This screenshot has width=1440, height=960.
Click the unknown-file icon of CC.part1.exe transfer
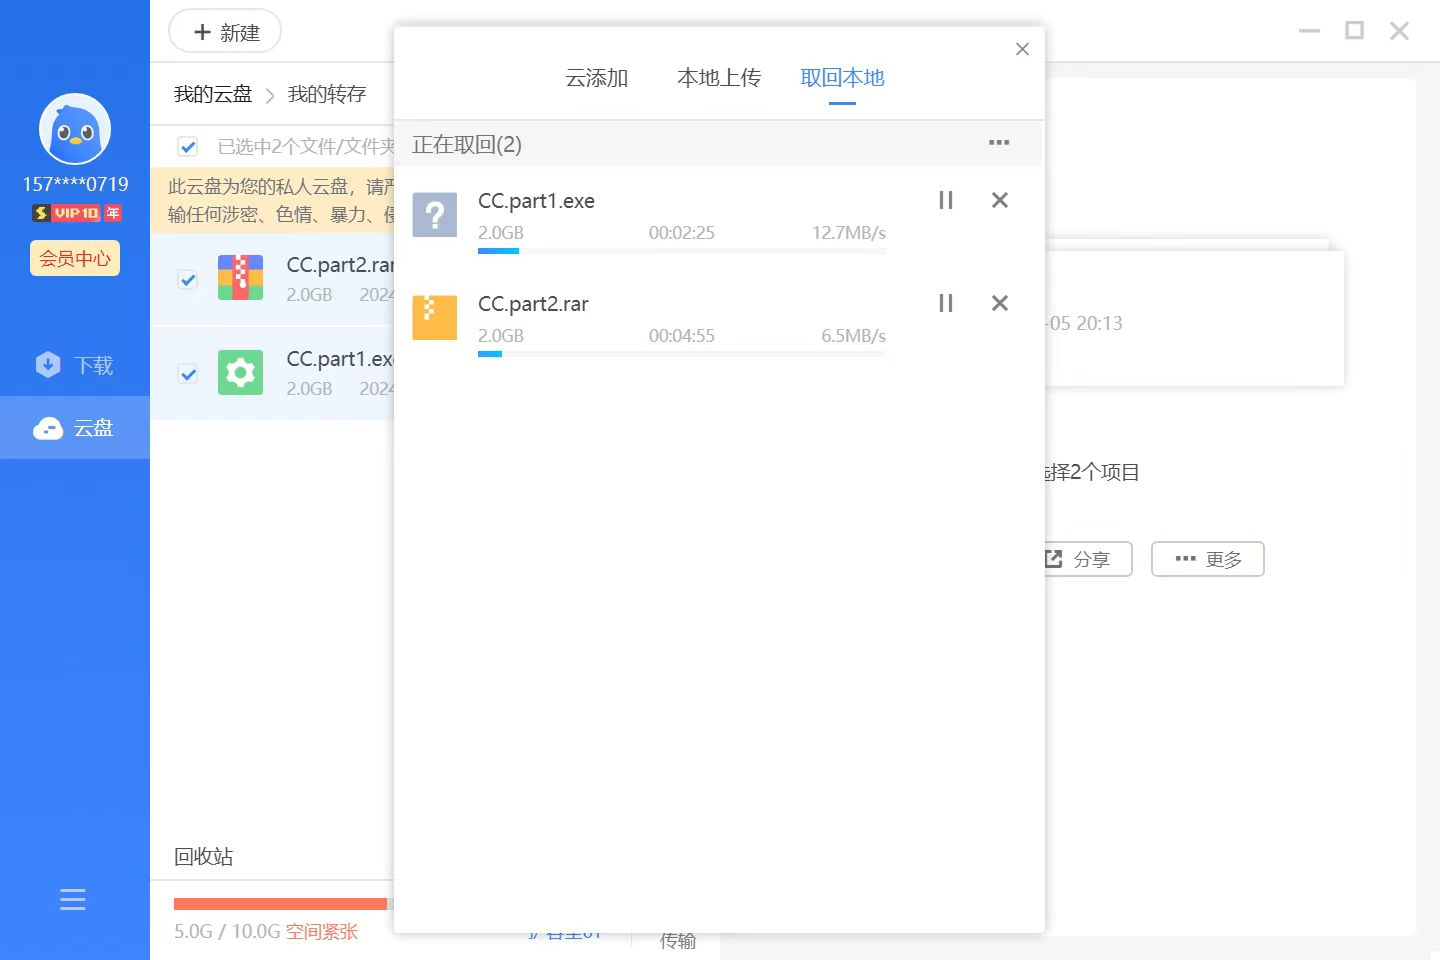[x=435, y=215]
